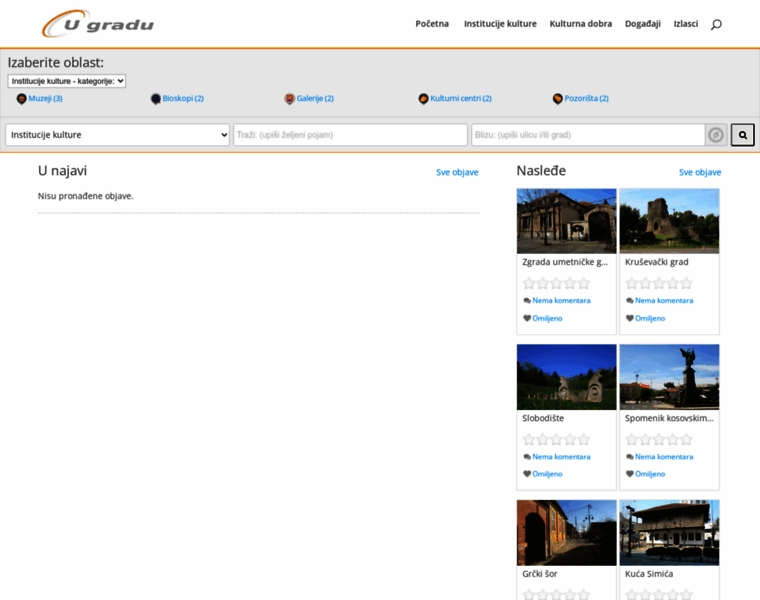Click the Galerije category pin icon

point(289,99)
